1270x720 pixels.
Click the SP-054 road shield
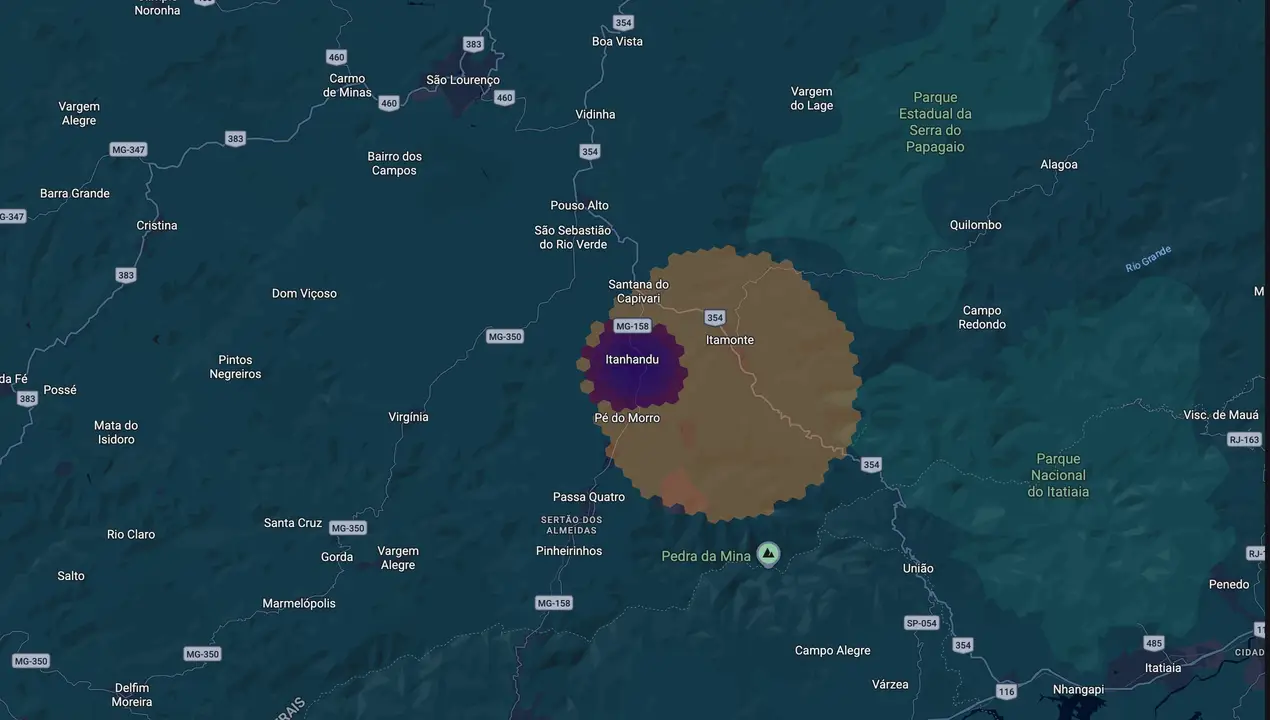point(921,623)
